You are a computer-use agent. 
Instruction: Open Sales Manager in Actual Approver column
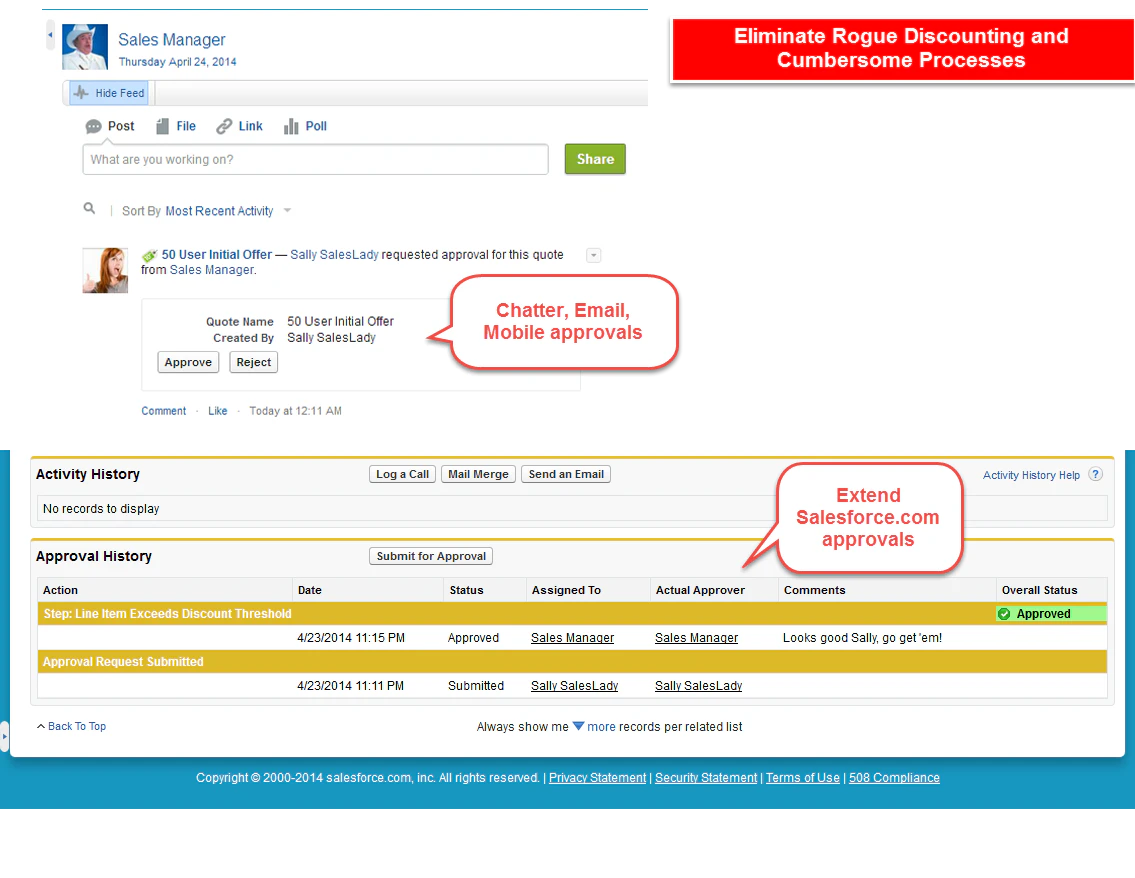point(696,638)
